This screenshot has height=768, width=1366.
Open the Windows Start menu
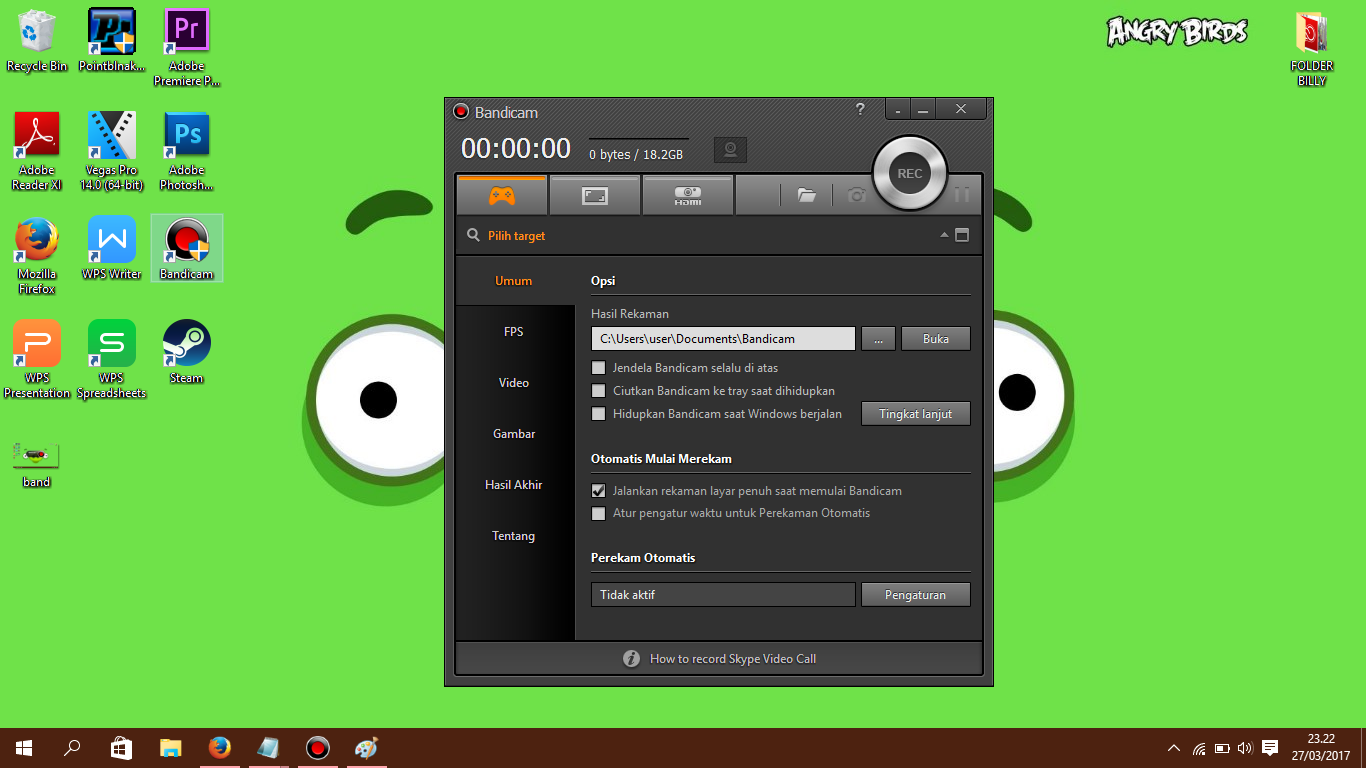[24, 748]
